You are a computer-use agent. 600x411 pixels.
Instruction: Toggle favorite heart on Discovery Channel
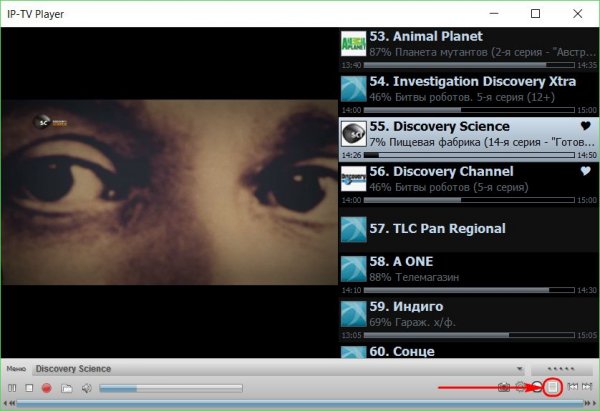pos(586,172)
